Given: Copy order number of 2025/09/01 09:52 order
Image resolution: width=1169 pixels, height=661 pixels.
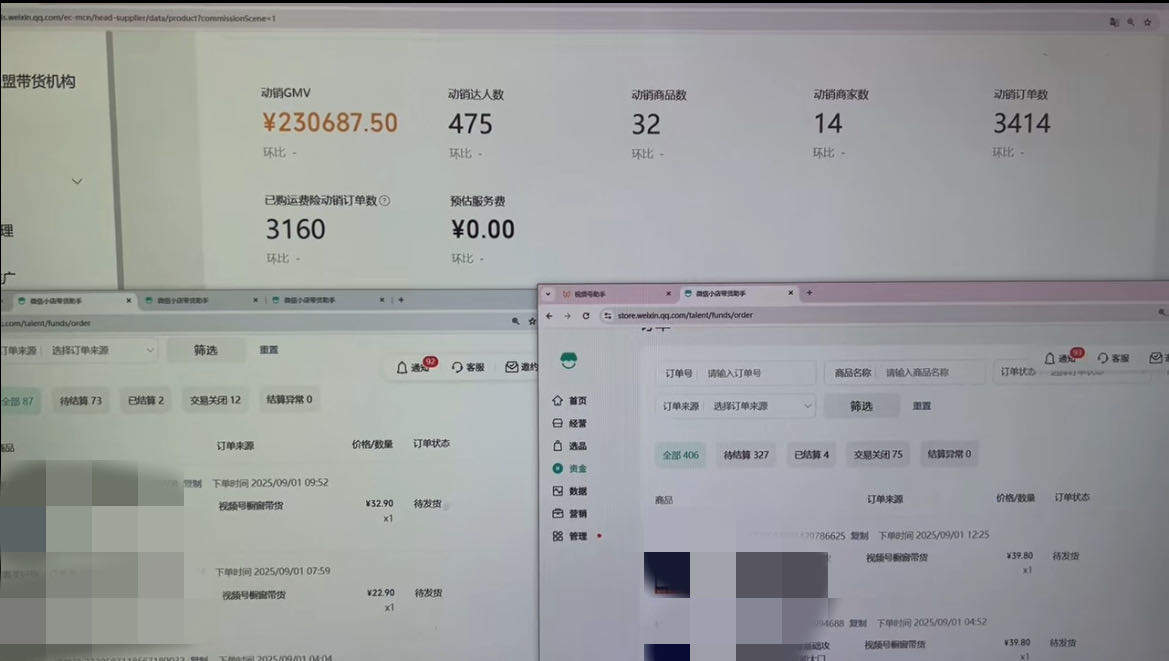Looking at the screenshot, I should point(193,484).
